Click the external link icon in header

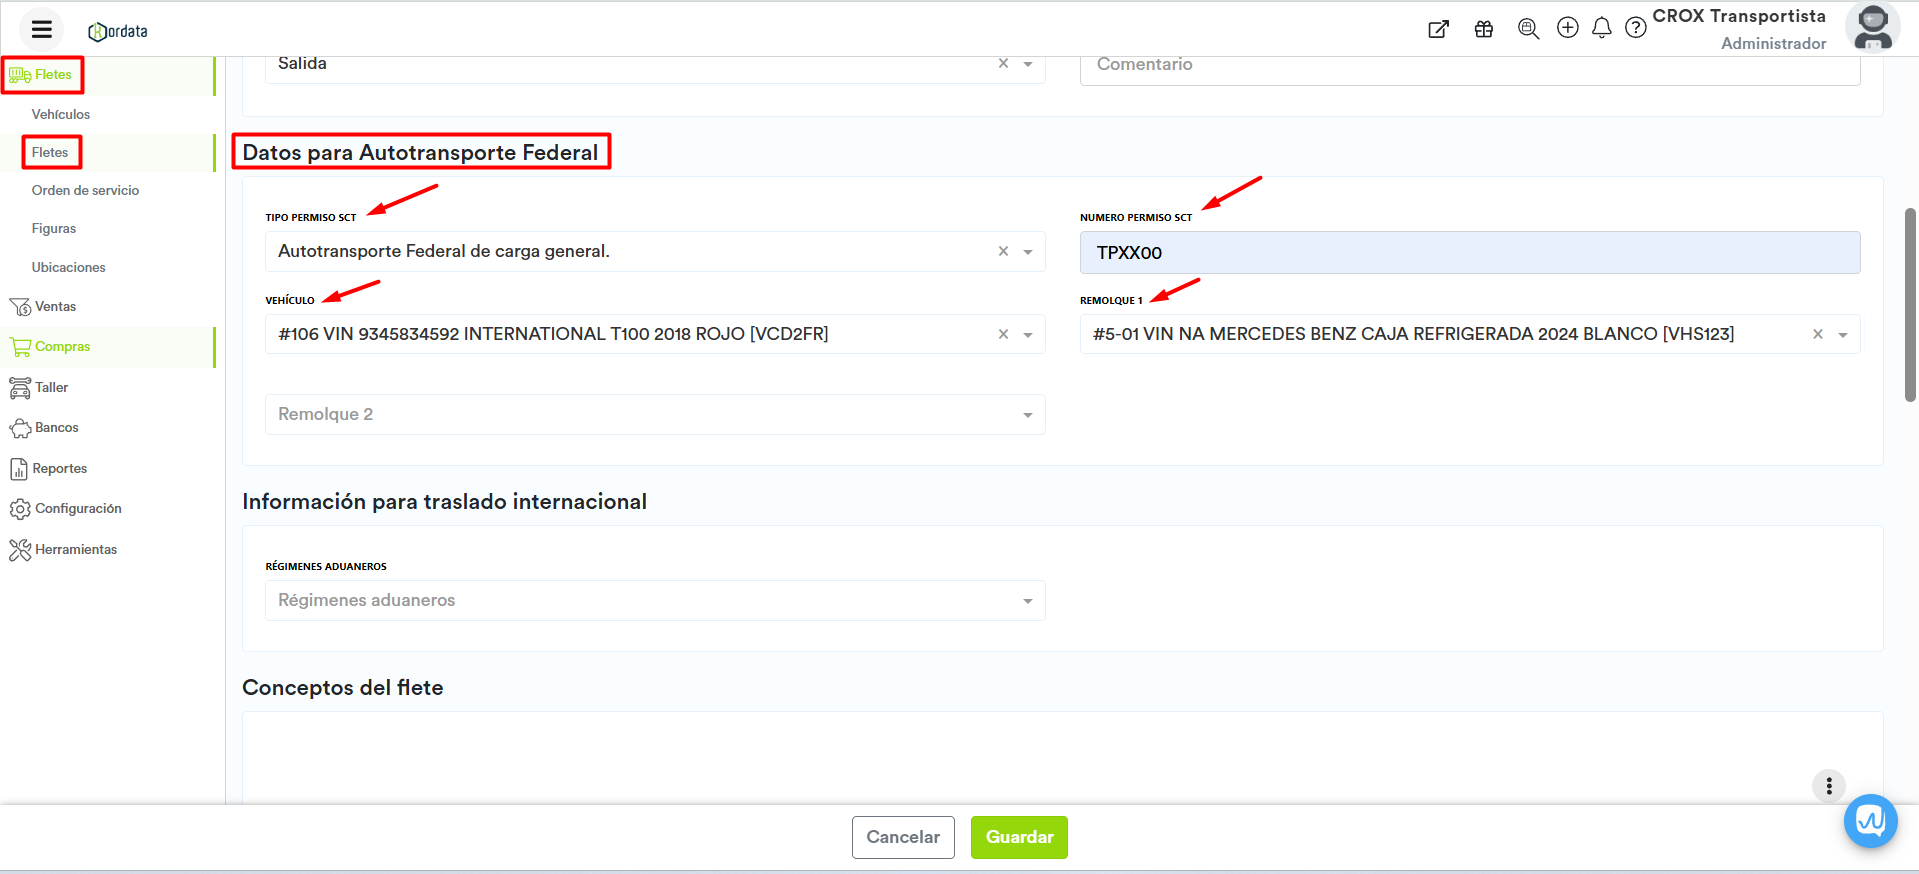pos(1438,29)
